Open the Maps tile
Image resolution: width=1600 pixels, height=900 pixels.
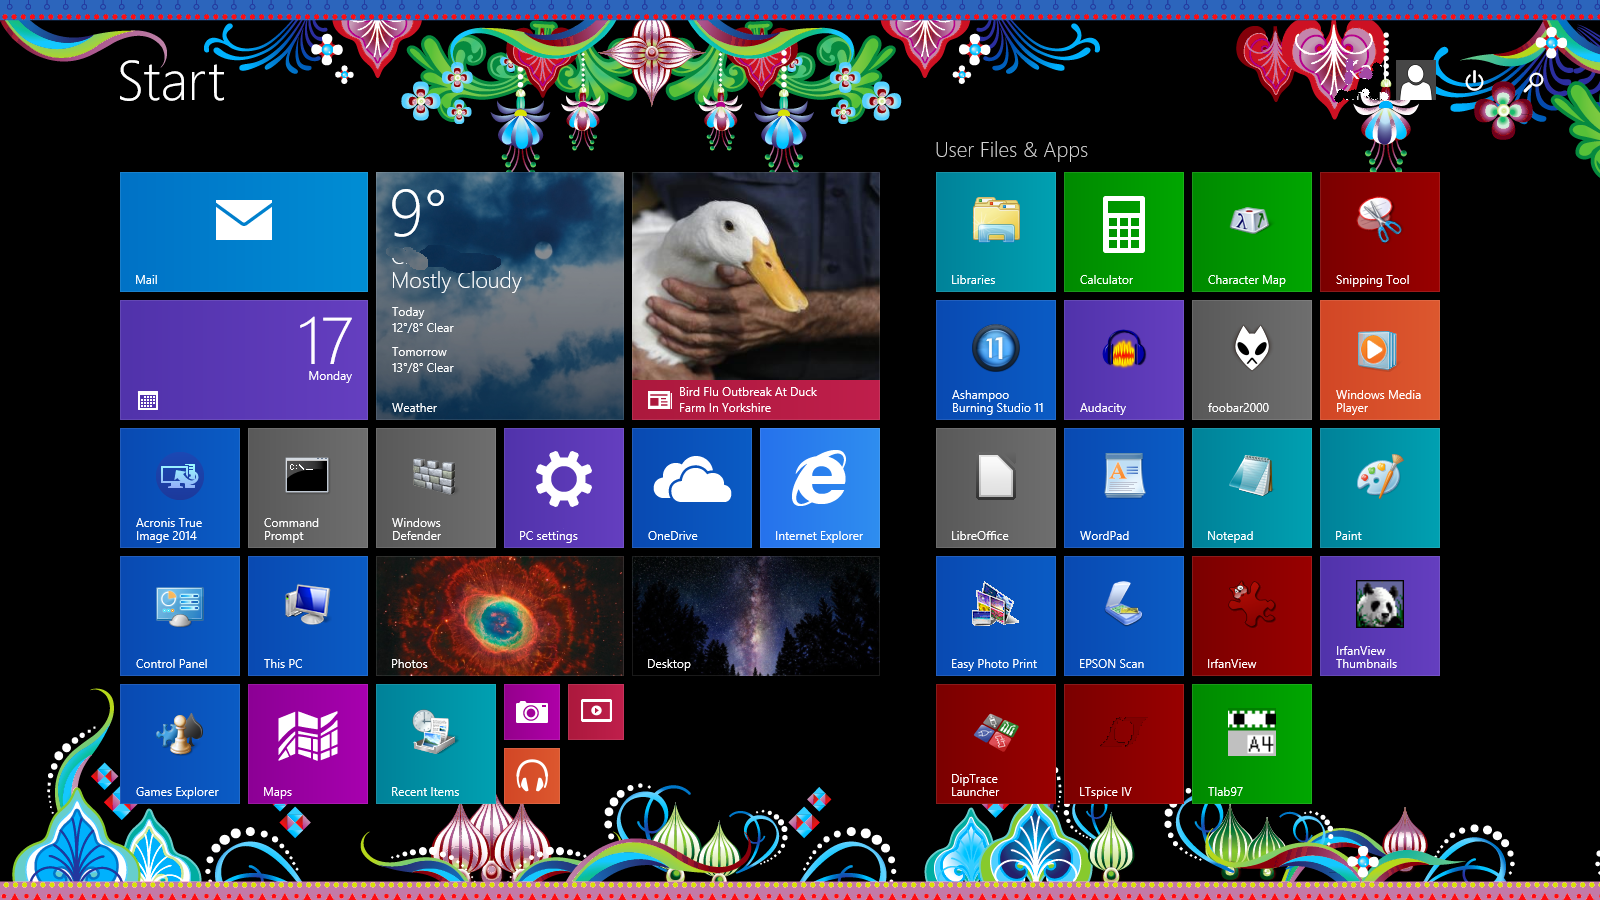click(x=308, y=744)
